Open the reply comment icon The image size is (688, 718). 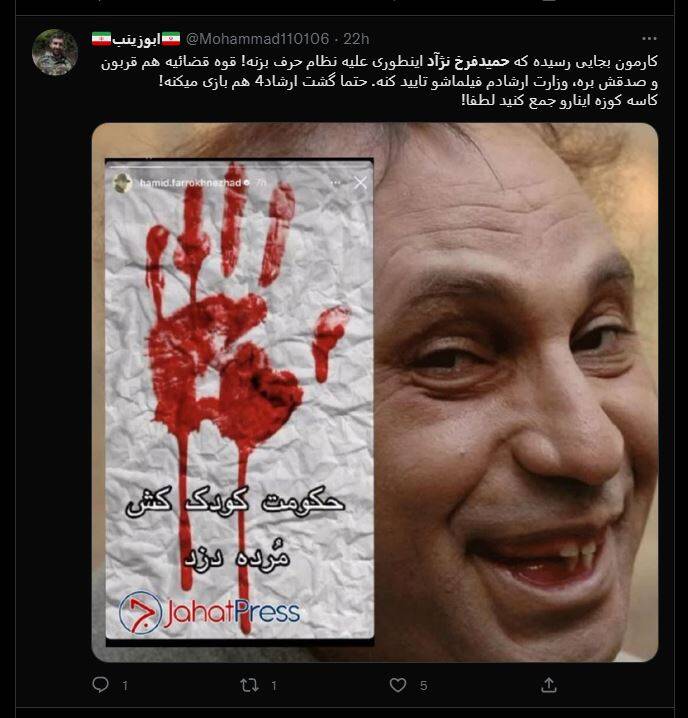100,685
